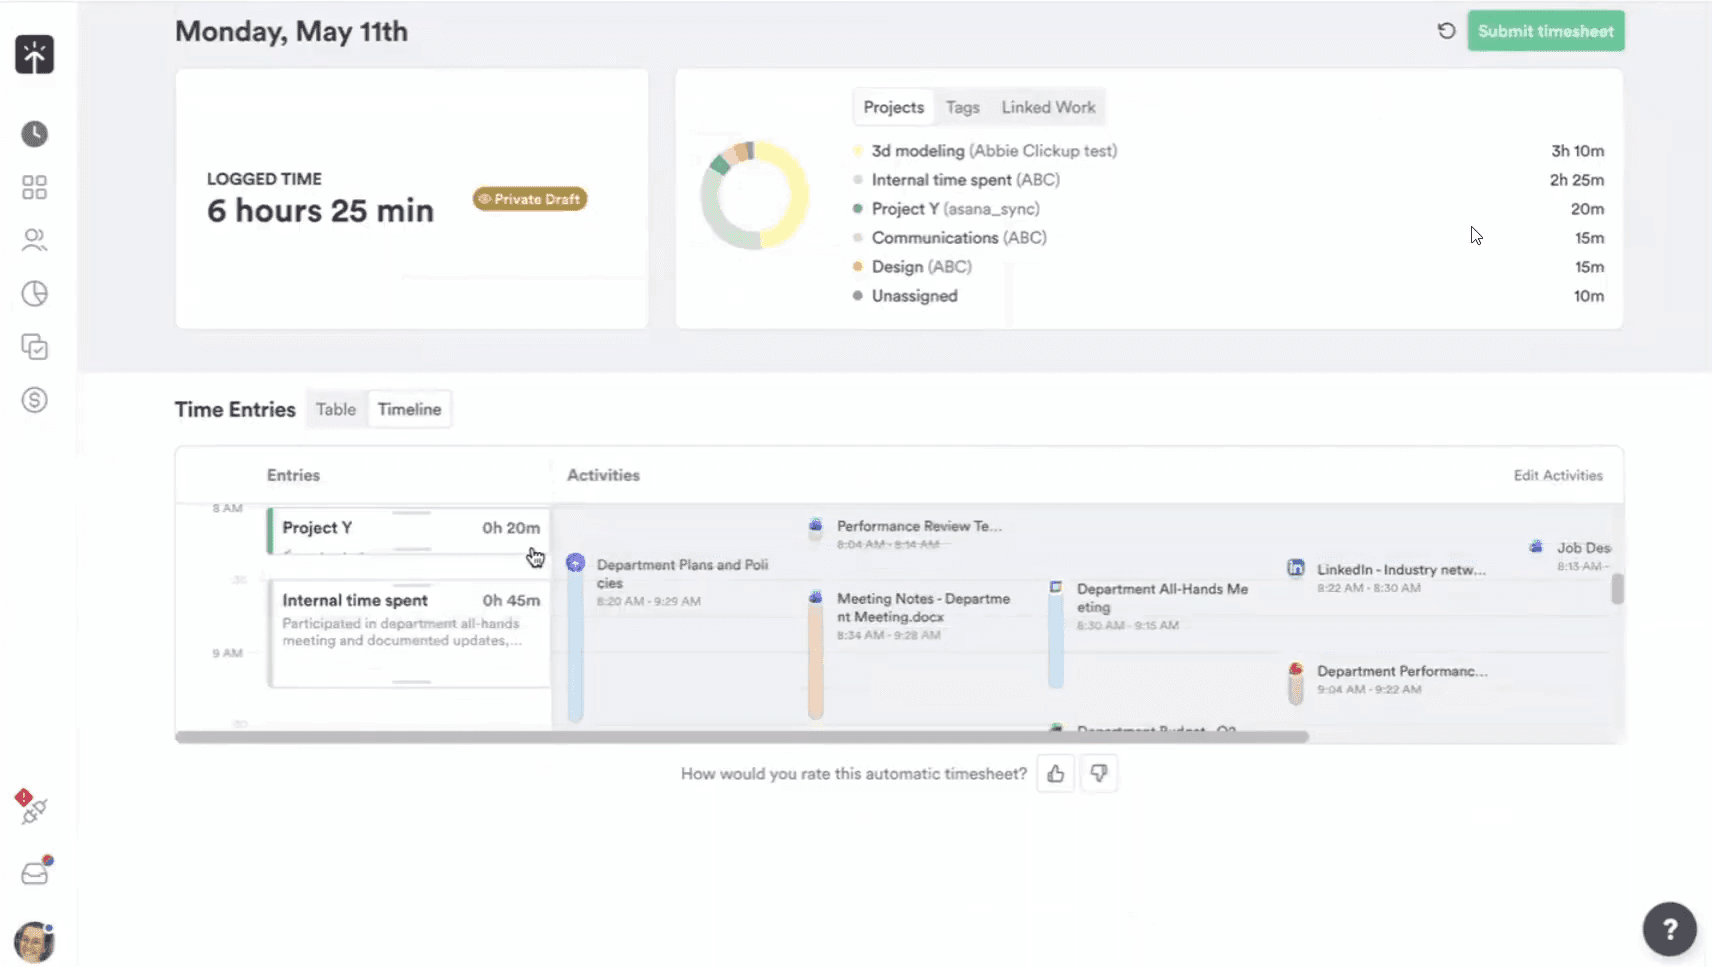
Task: Select the Unassigned row
Action: [x=1228, y=296]
